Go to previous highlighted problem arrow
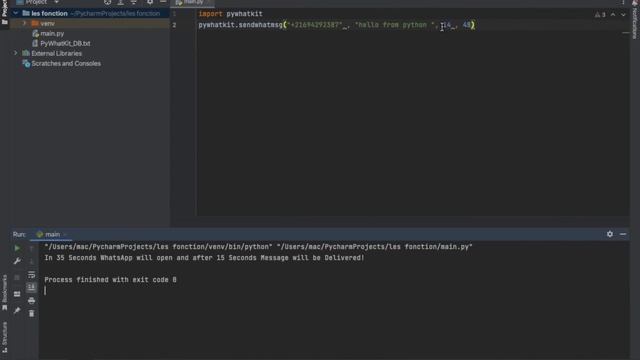 [613, 15]
